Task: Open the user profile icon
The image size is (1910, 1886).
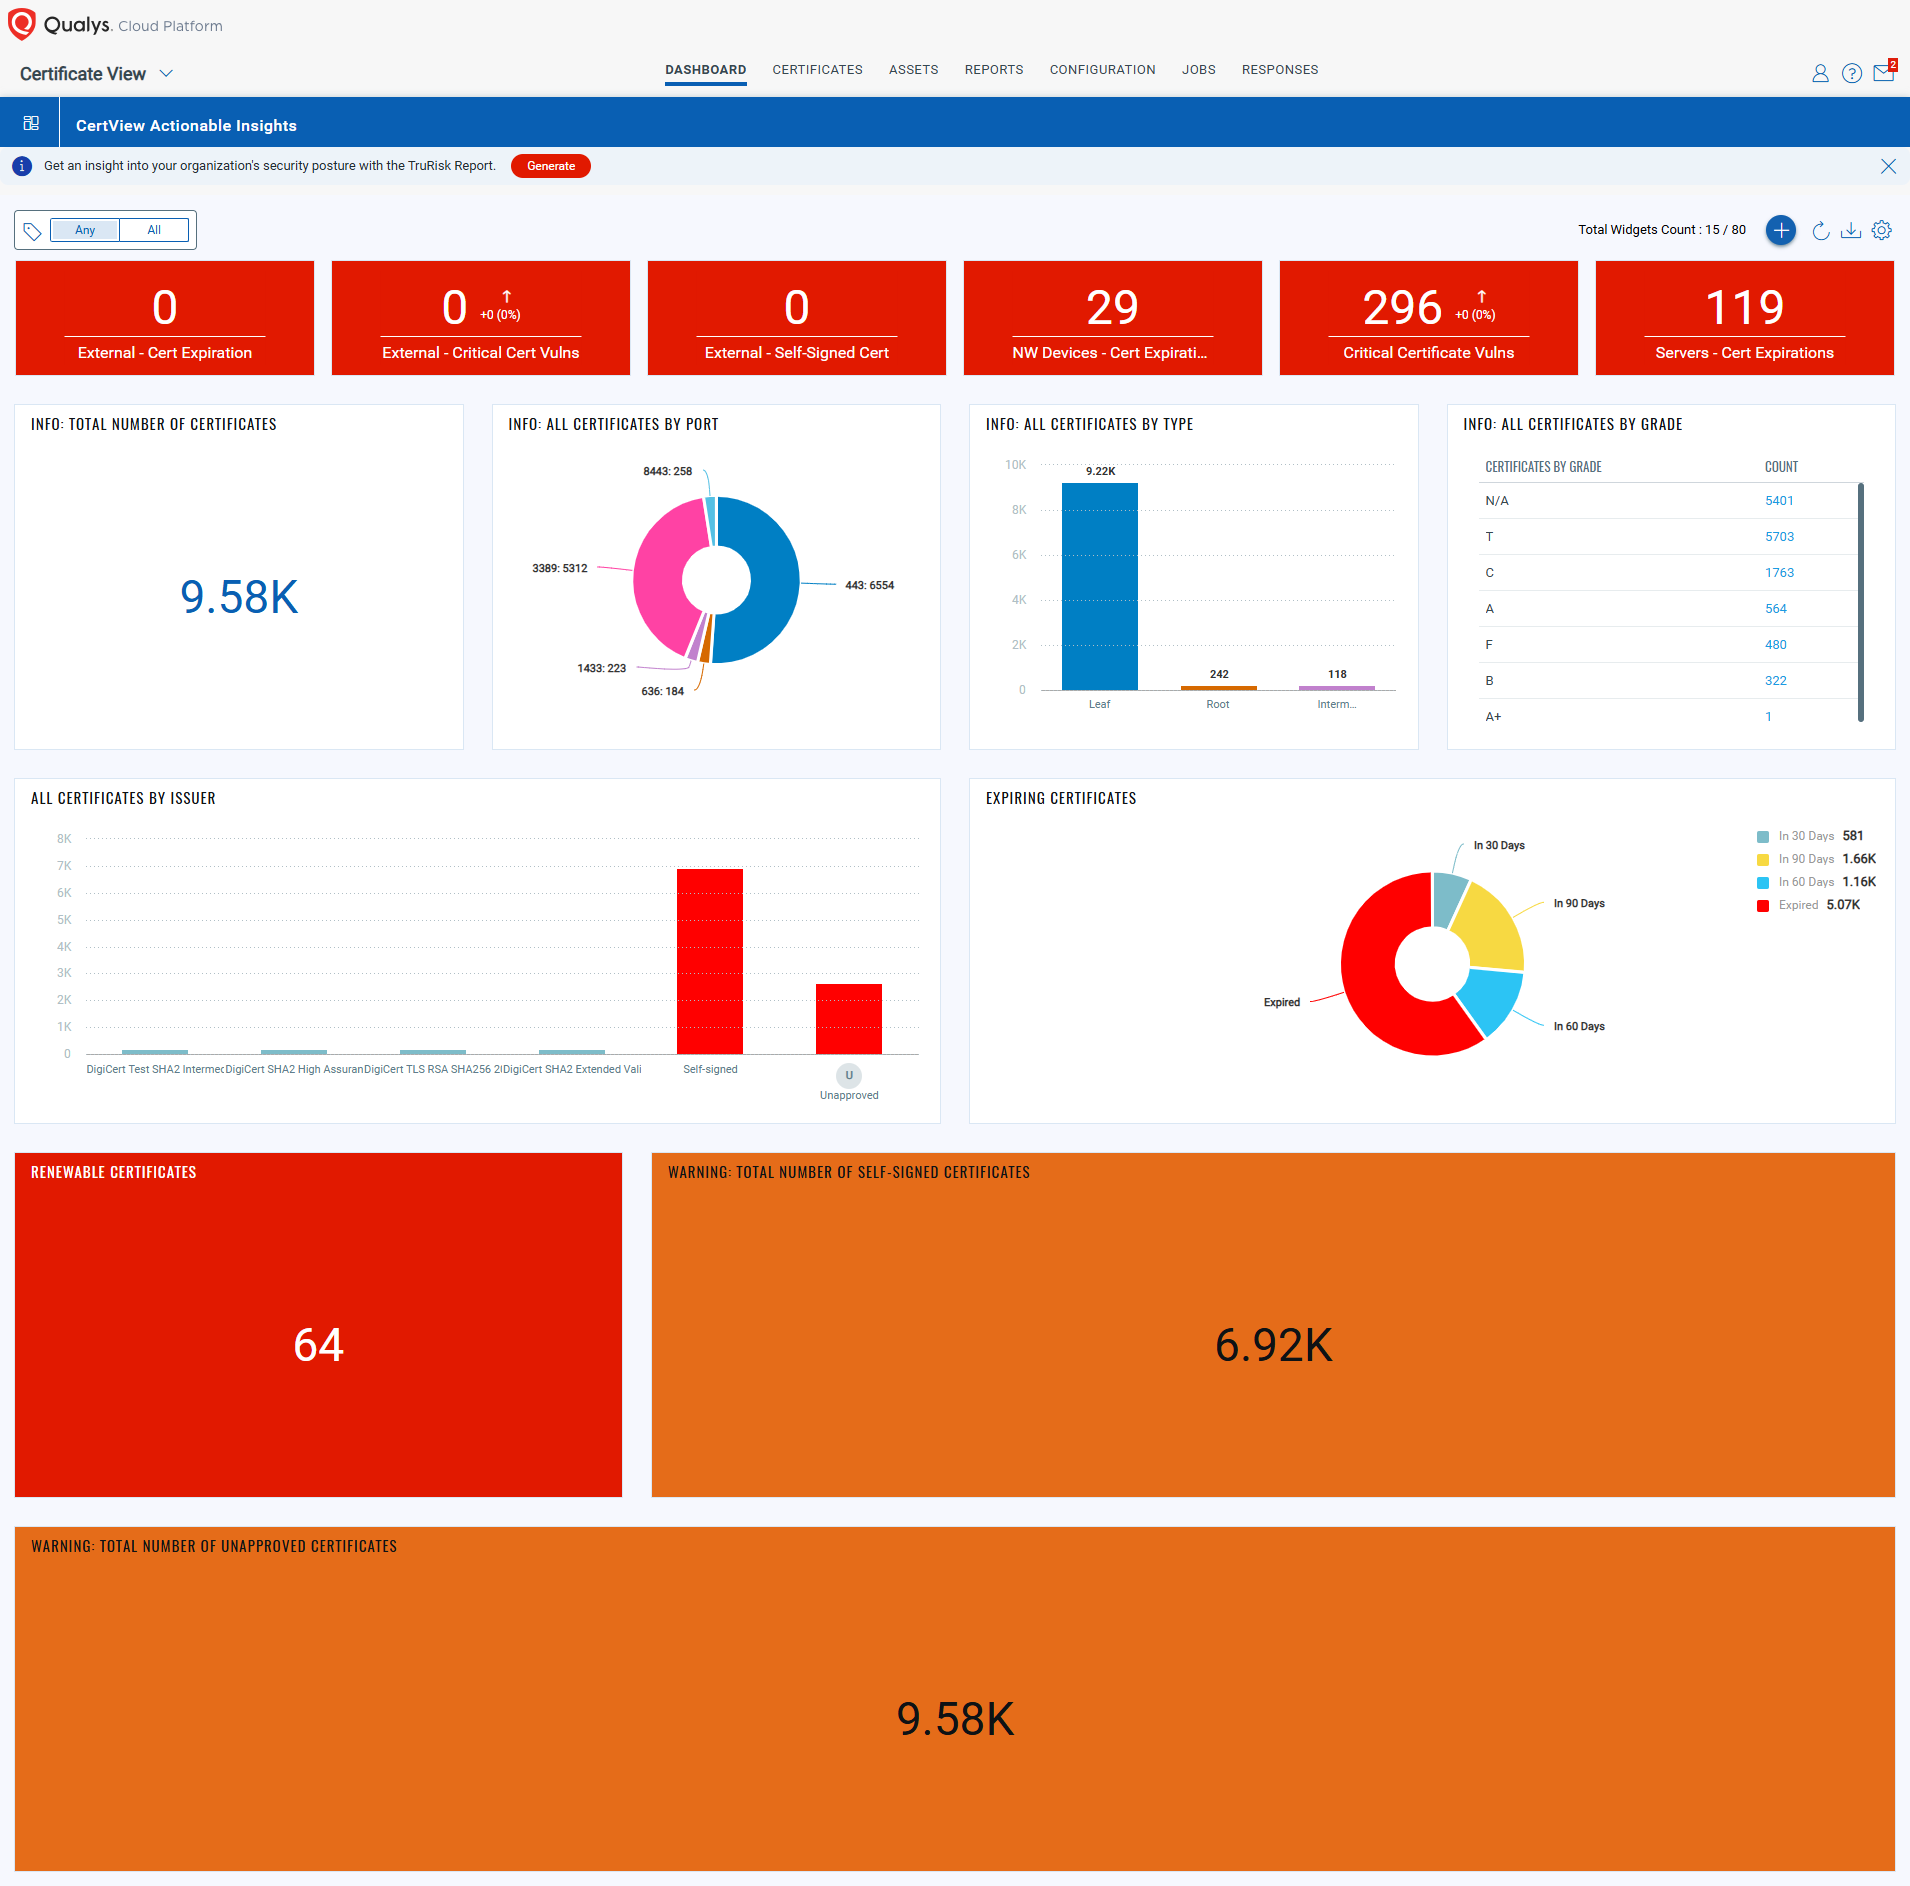Action: pyautogui.click(x=1820, y=73)
